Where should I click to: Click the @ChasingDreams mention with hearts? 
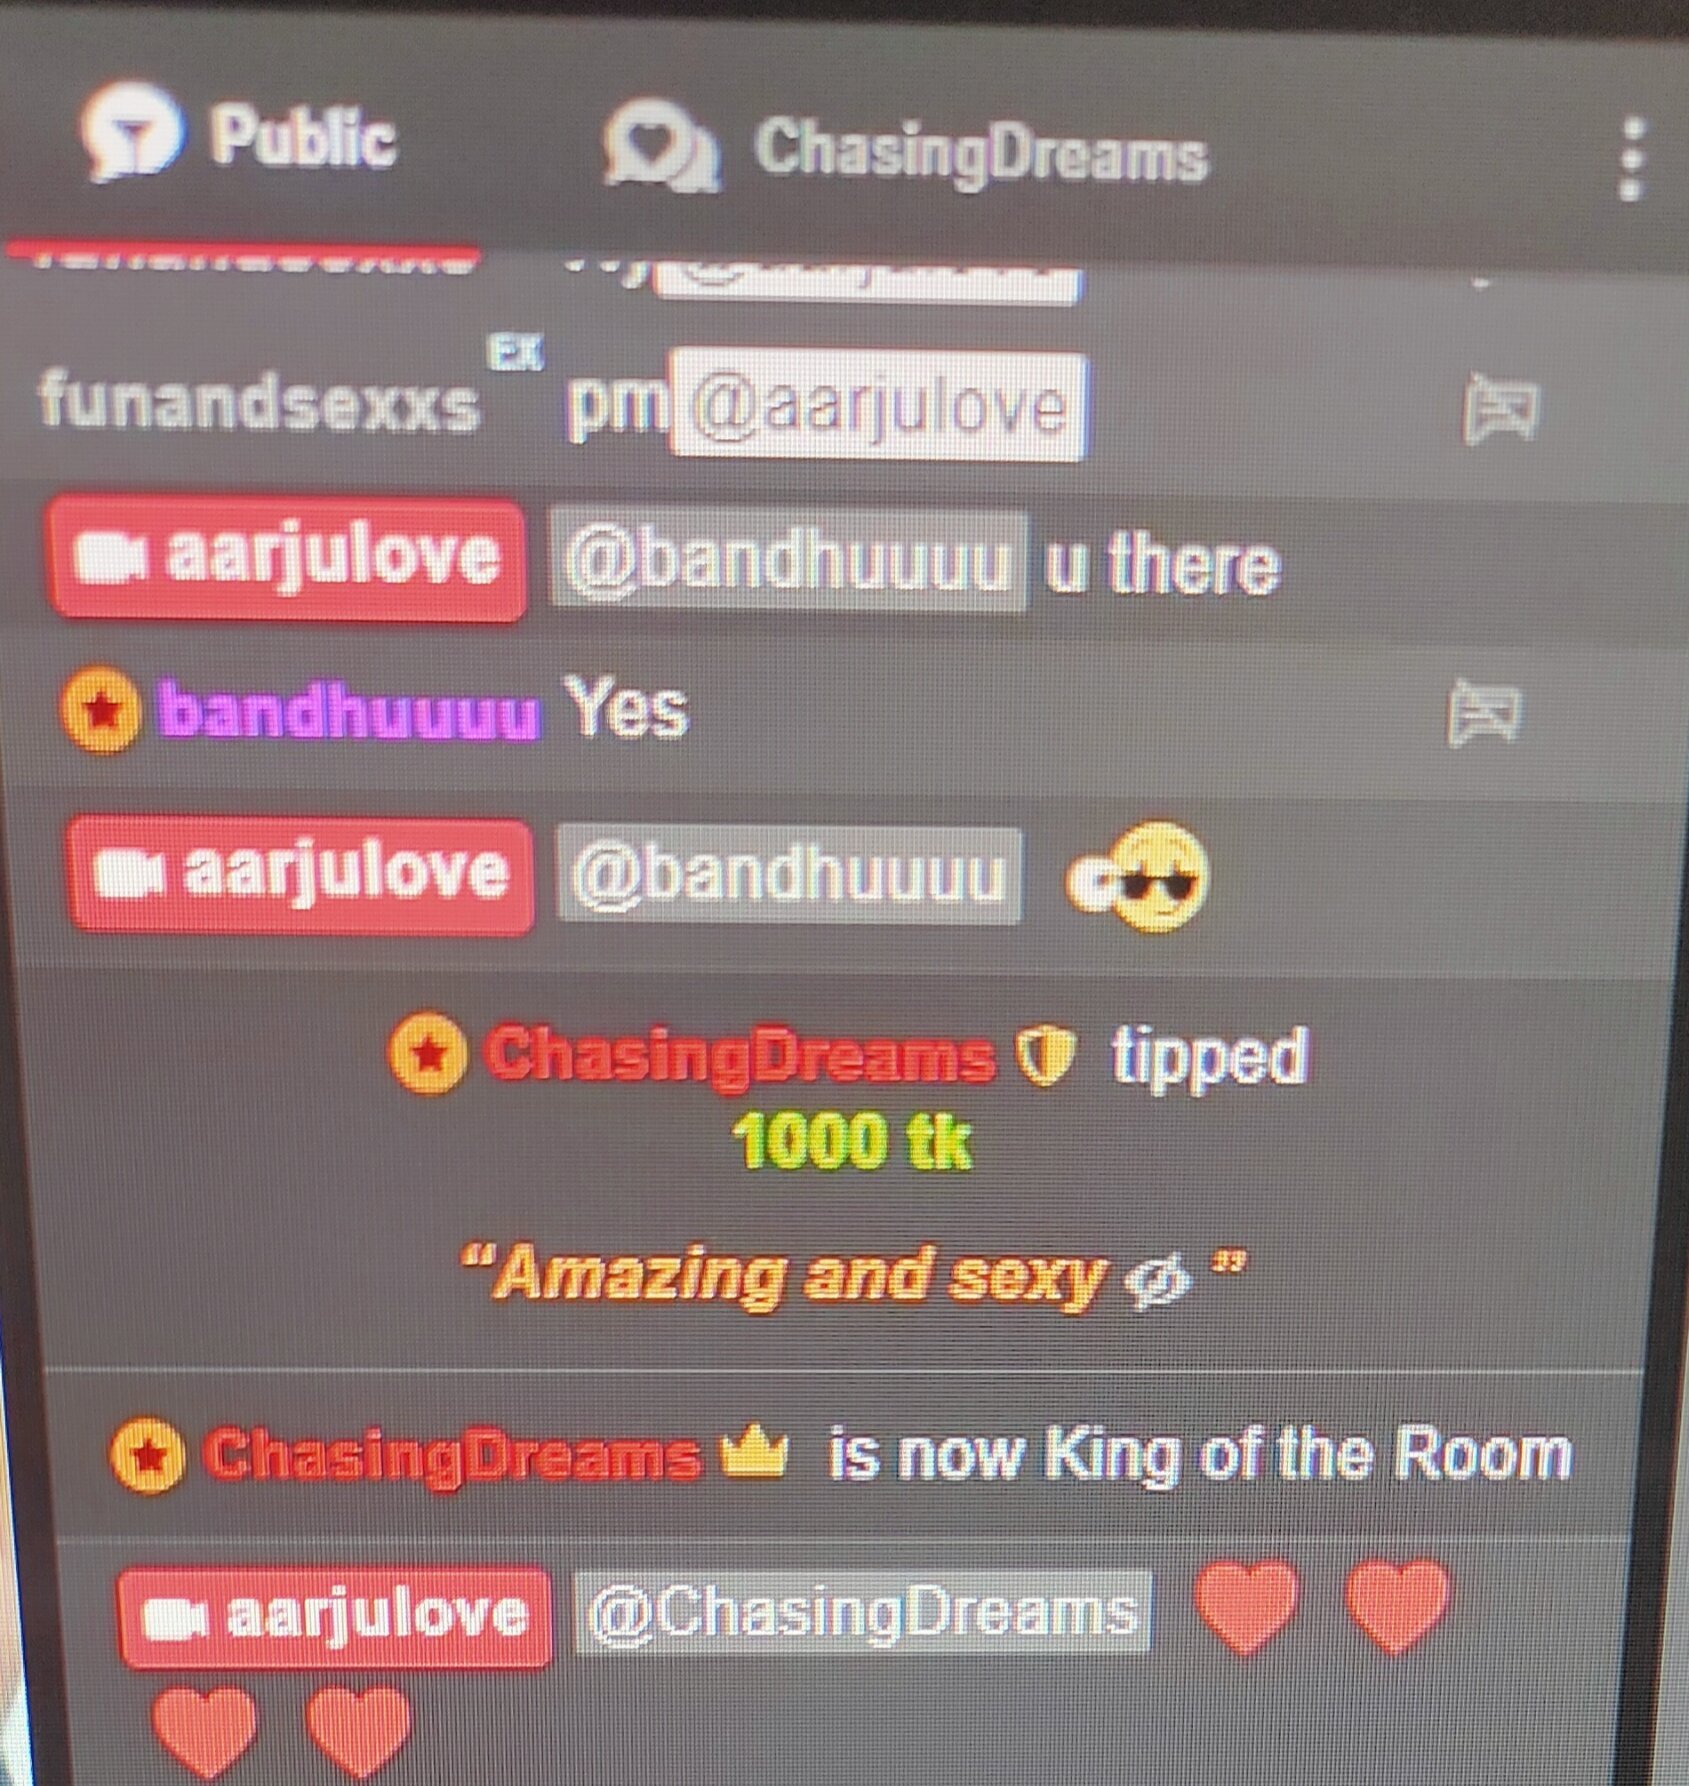(x=863, y=1612)
